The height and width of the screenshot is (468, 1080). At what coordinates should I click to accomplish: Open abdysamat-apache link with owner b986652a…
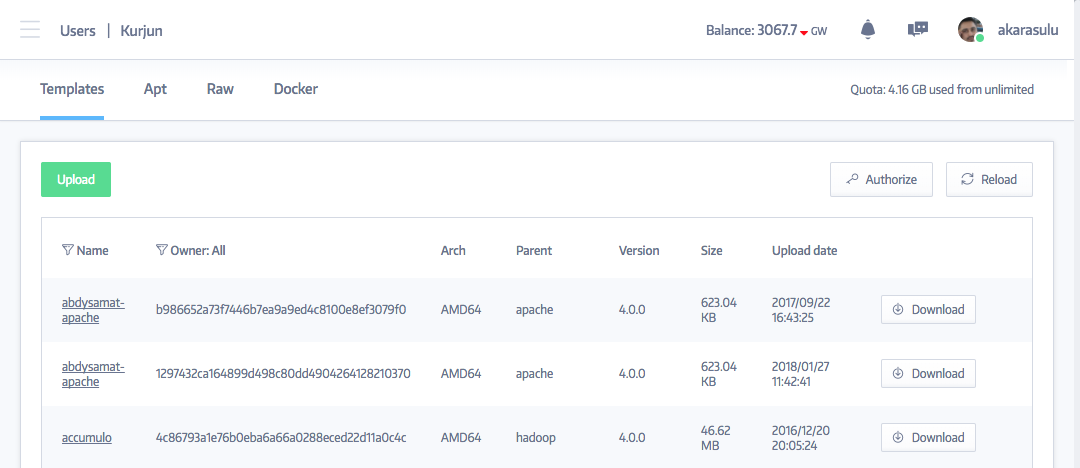(x=93, y=309)
